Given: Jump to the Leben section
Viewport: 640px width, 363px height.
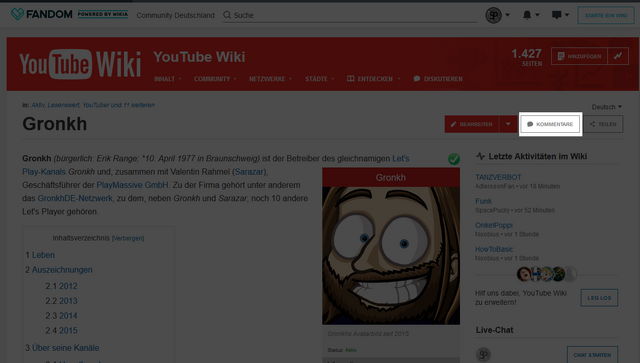Looking at the screenshot, I should 43,255.
